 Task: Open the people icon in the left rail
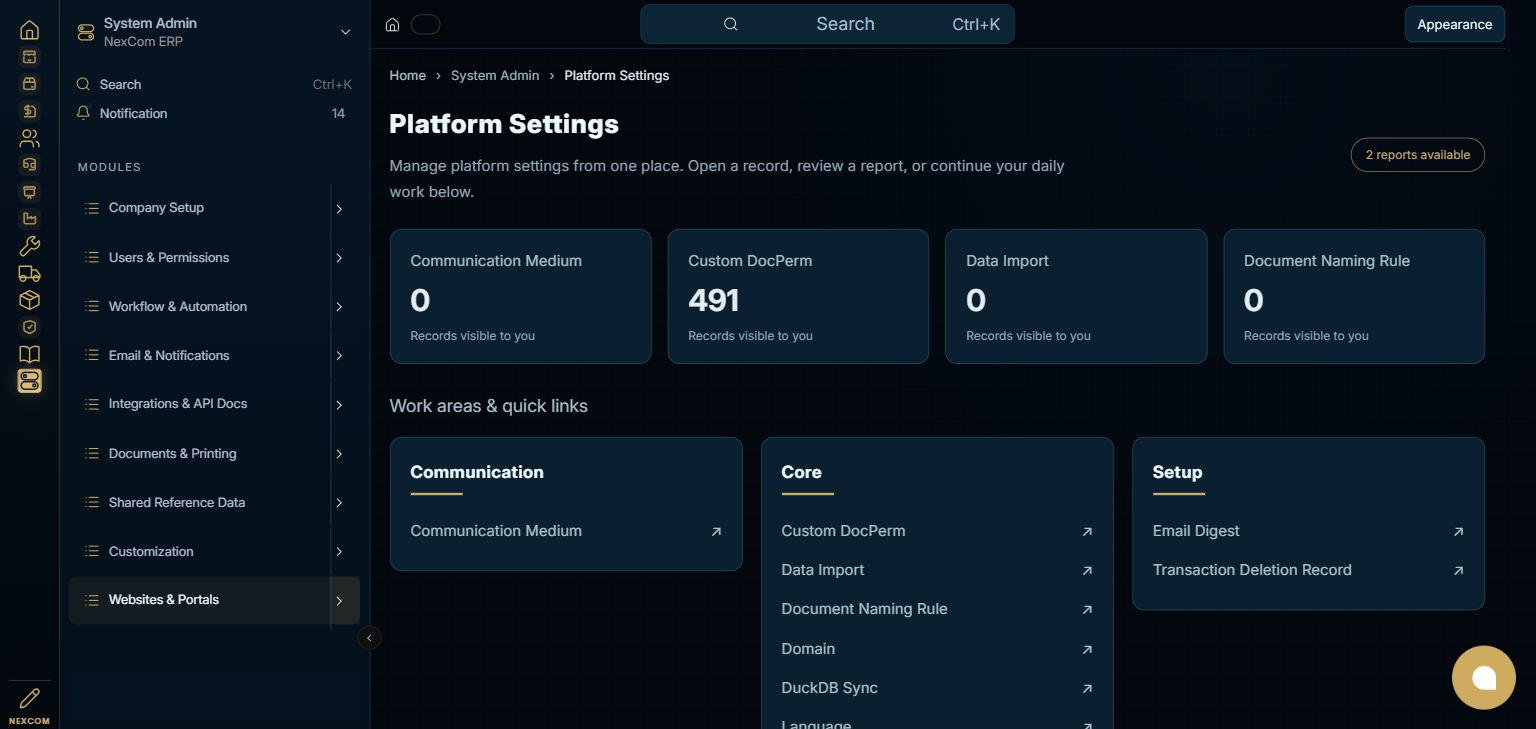click(x=30, y=138)
